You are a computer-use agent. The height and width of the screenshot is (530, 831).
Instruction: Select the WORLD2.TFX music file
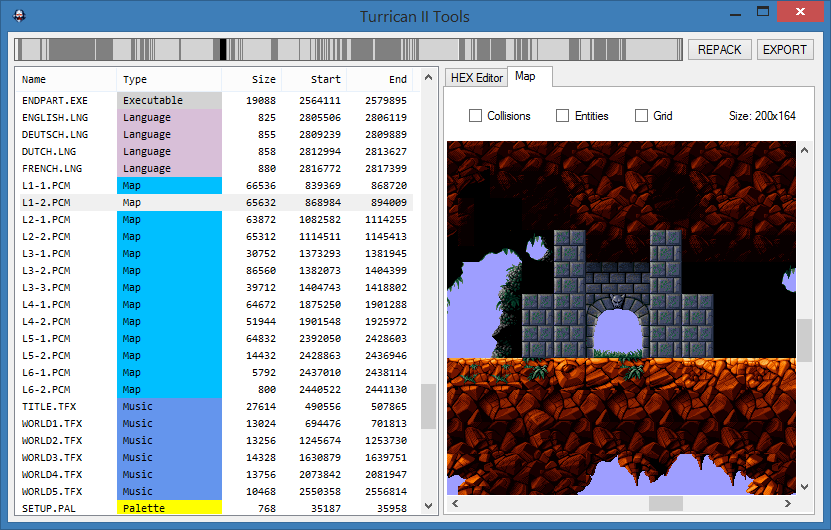tap(214, 440)
